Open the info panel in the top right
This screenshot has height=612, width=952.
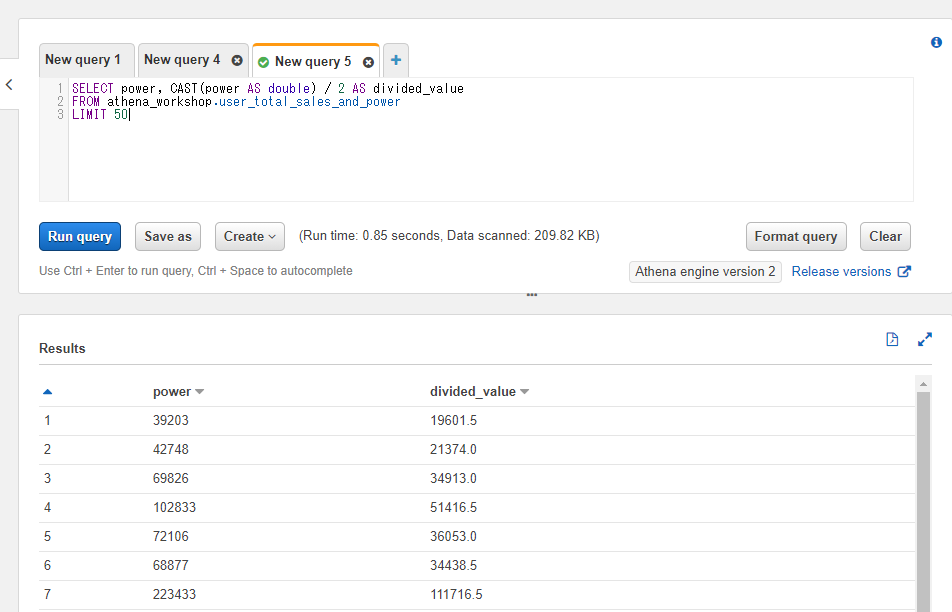point(936,42)
